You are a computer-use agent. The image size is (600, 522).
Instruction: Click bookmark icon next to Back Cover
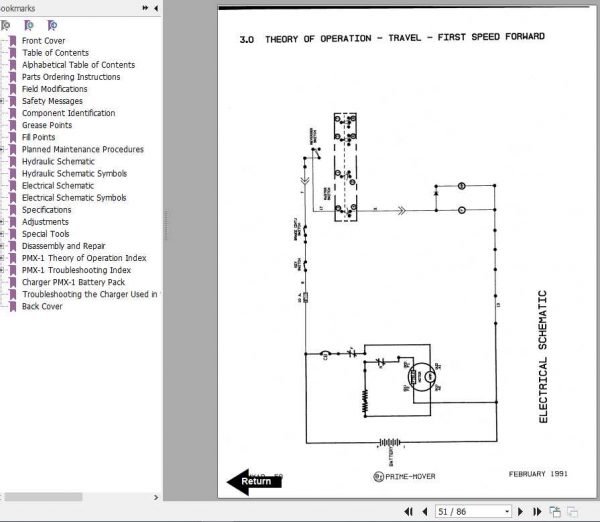tap(13, 306)
